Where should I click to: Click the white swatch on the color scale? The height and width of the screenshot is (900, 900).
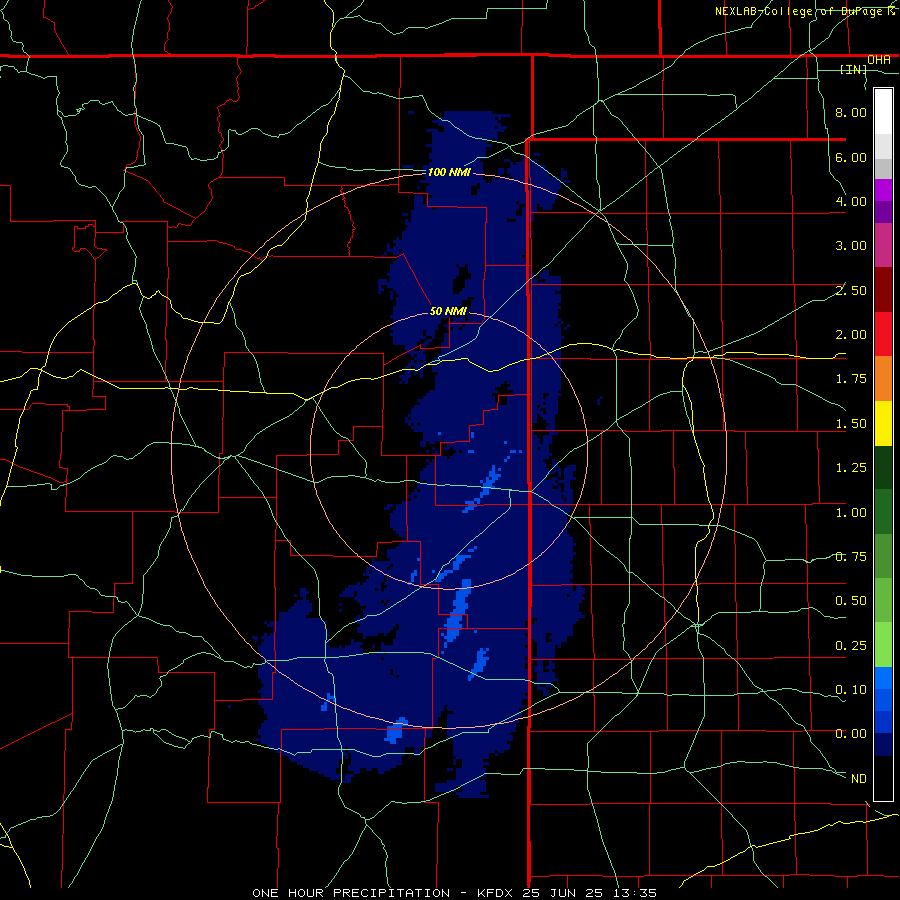tap(883, 111)
